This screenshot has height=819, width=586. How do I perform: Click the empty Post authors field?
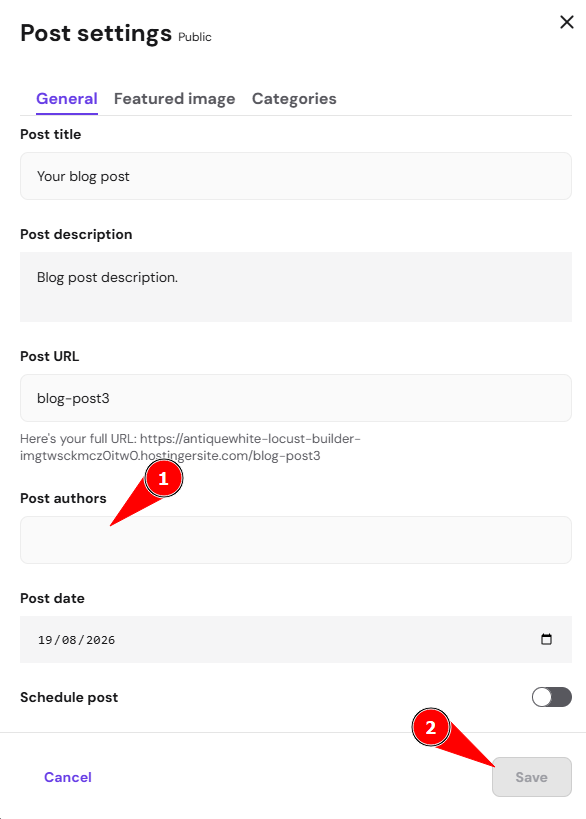(x=296, y=540)
